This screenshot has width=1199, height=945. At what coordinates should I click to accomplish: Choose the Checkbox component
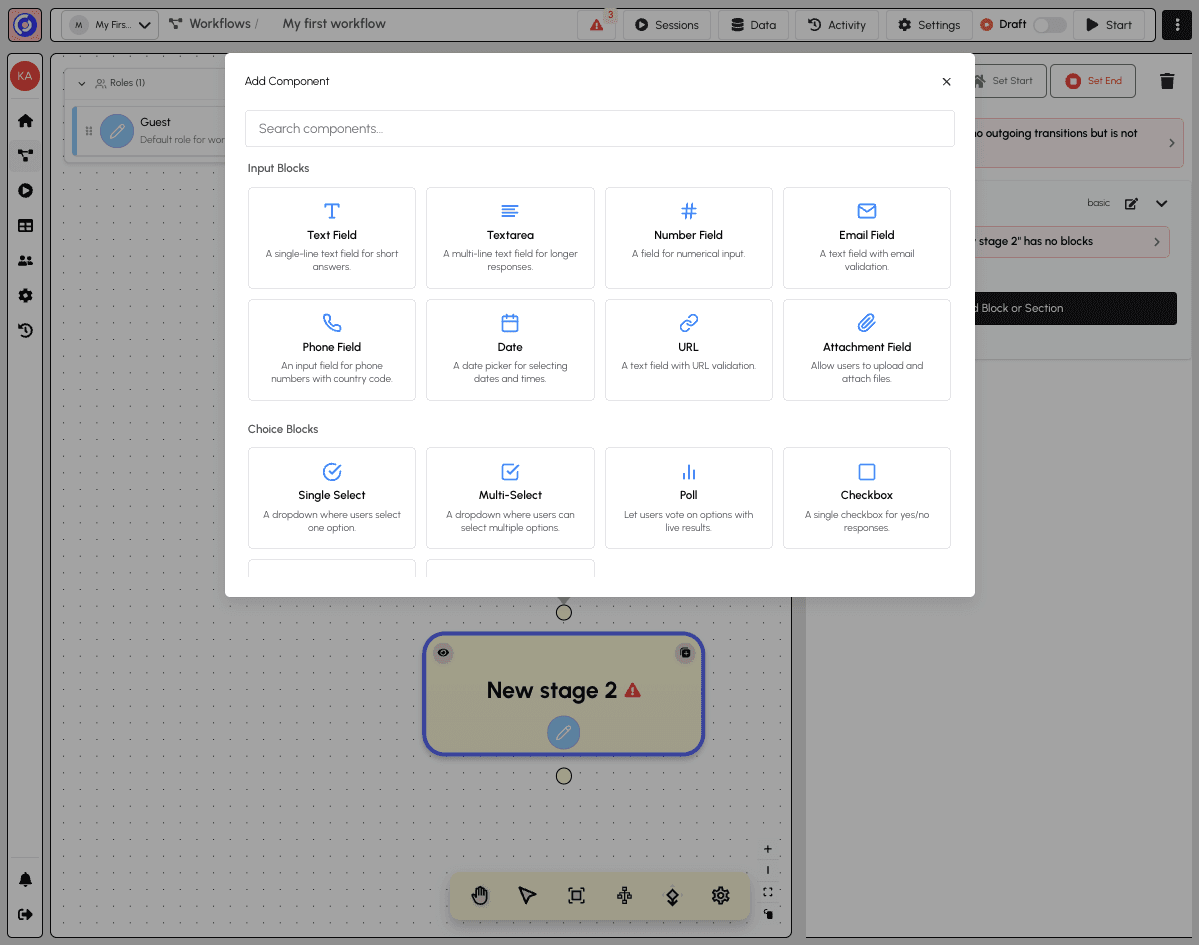[x=866, y=497]
